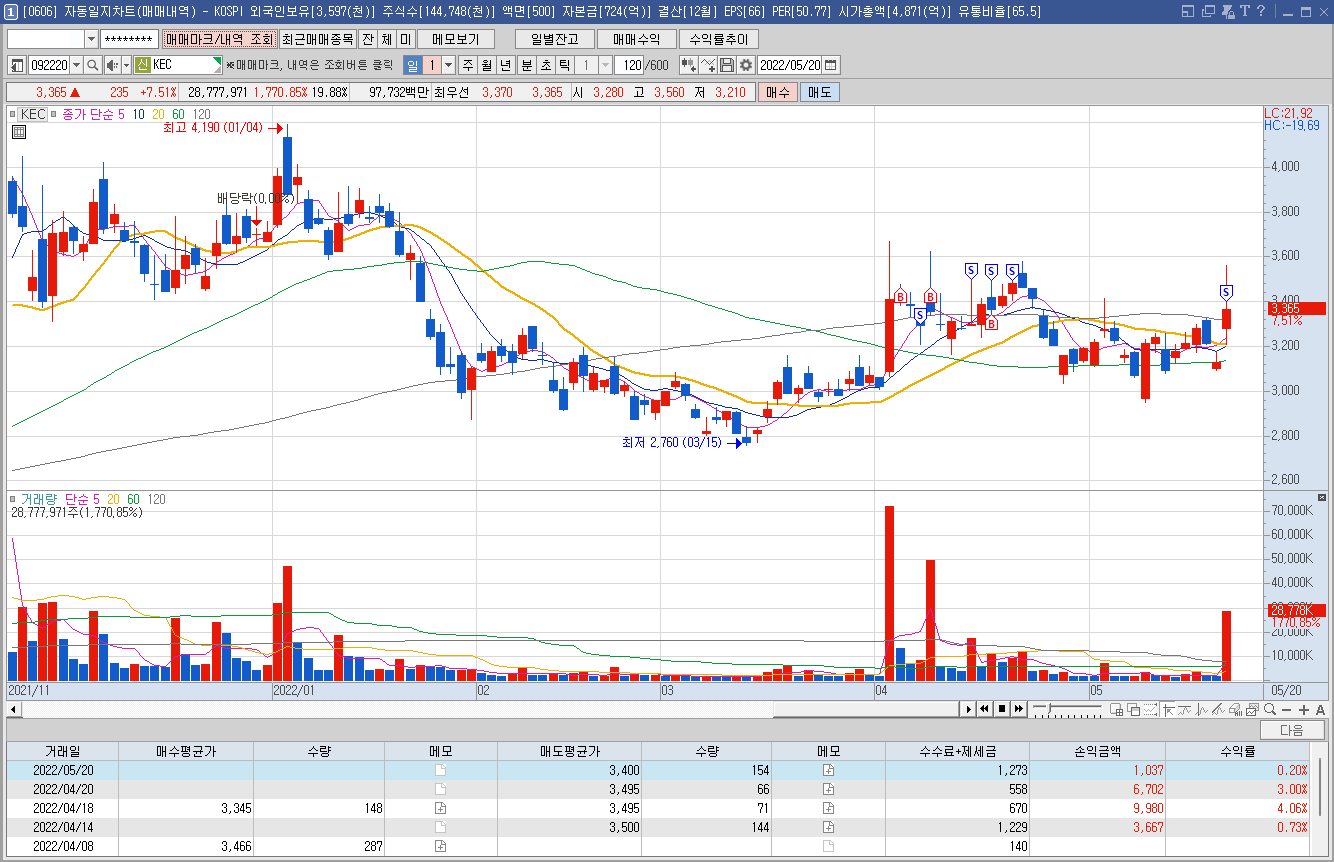Click the auto-scale A icon at bottom
The height and width of the screenshot is (862, 1334).
coord(1320,709)
